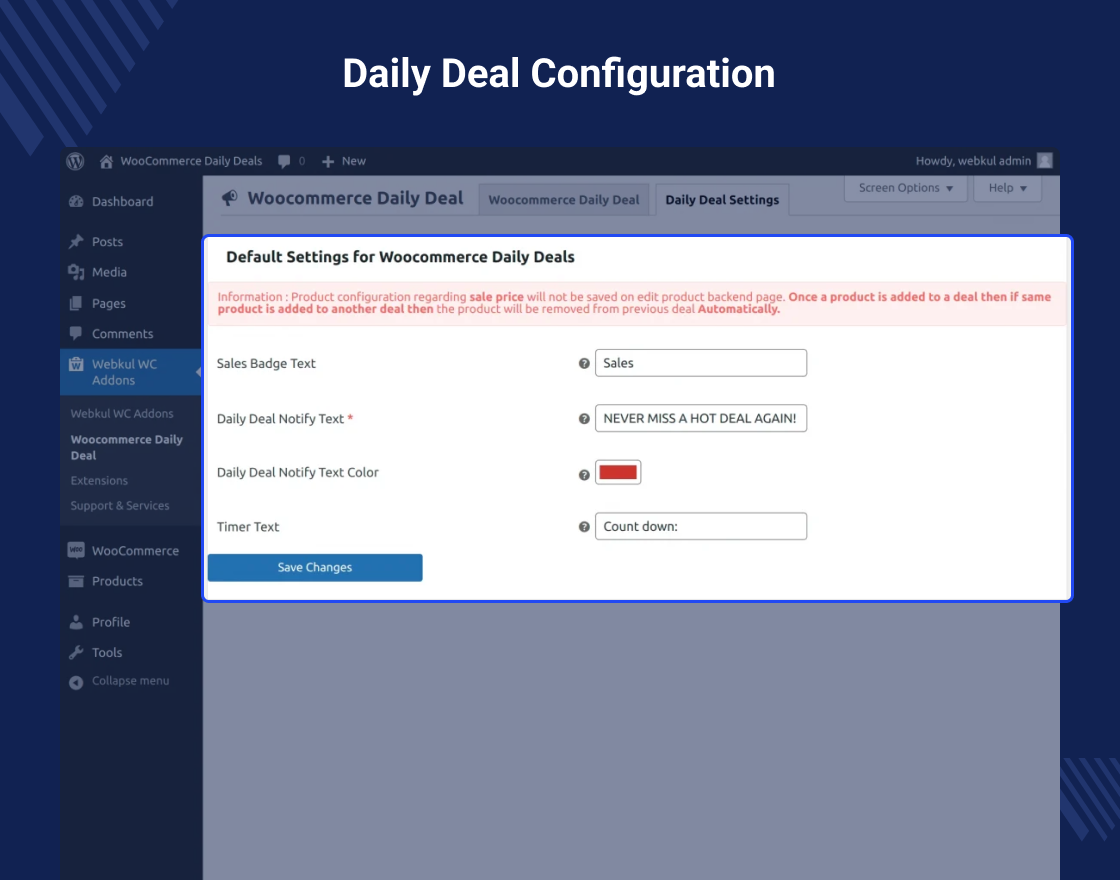The height and width of the screenshot is (880, 1120).
Task: Click the Comments speech bubble in admin bar
Action: [285, 161]
